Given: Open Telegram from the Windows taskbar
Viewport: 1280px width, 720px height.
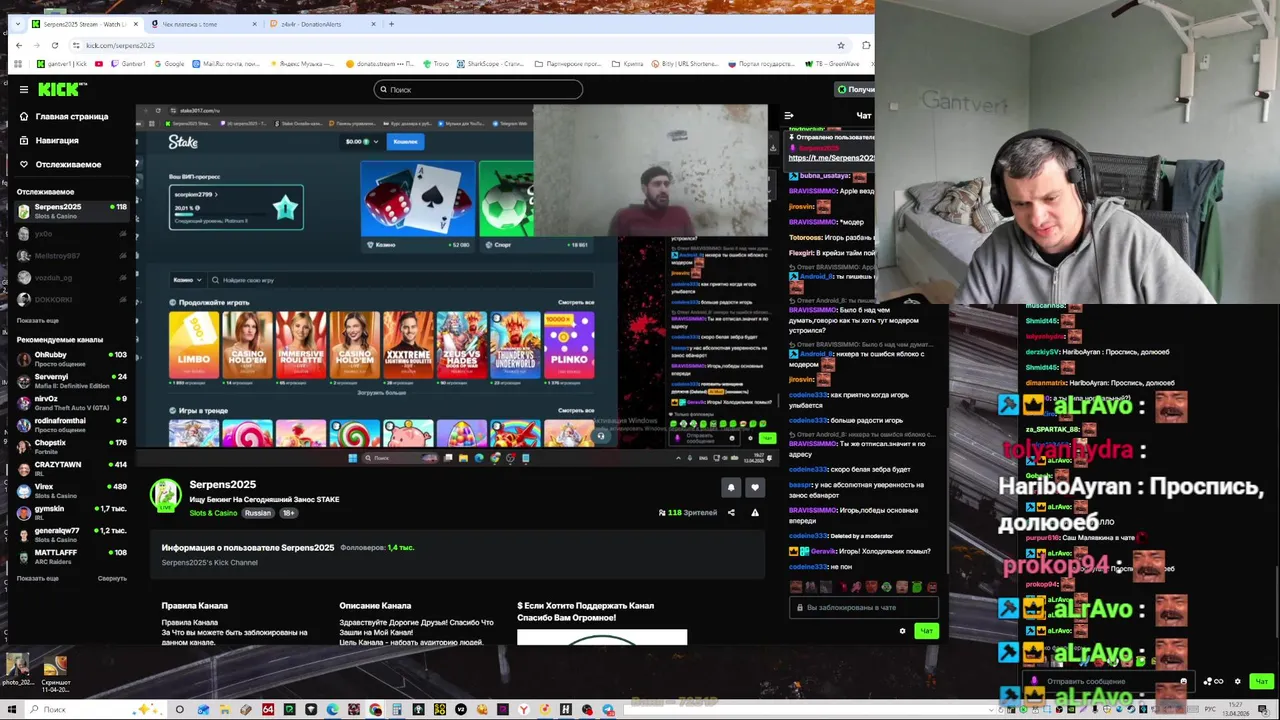Looking at the screenshot, I should tap(608, 710).
